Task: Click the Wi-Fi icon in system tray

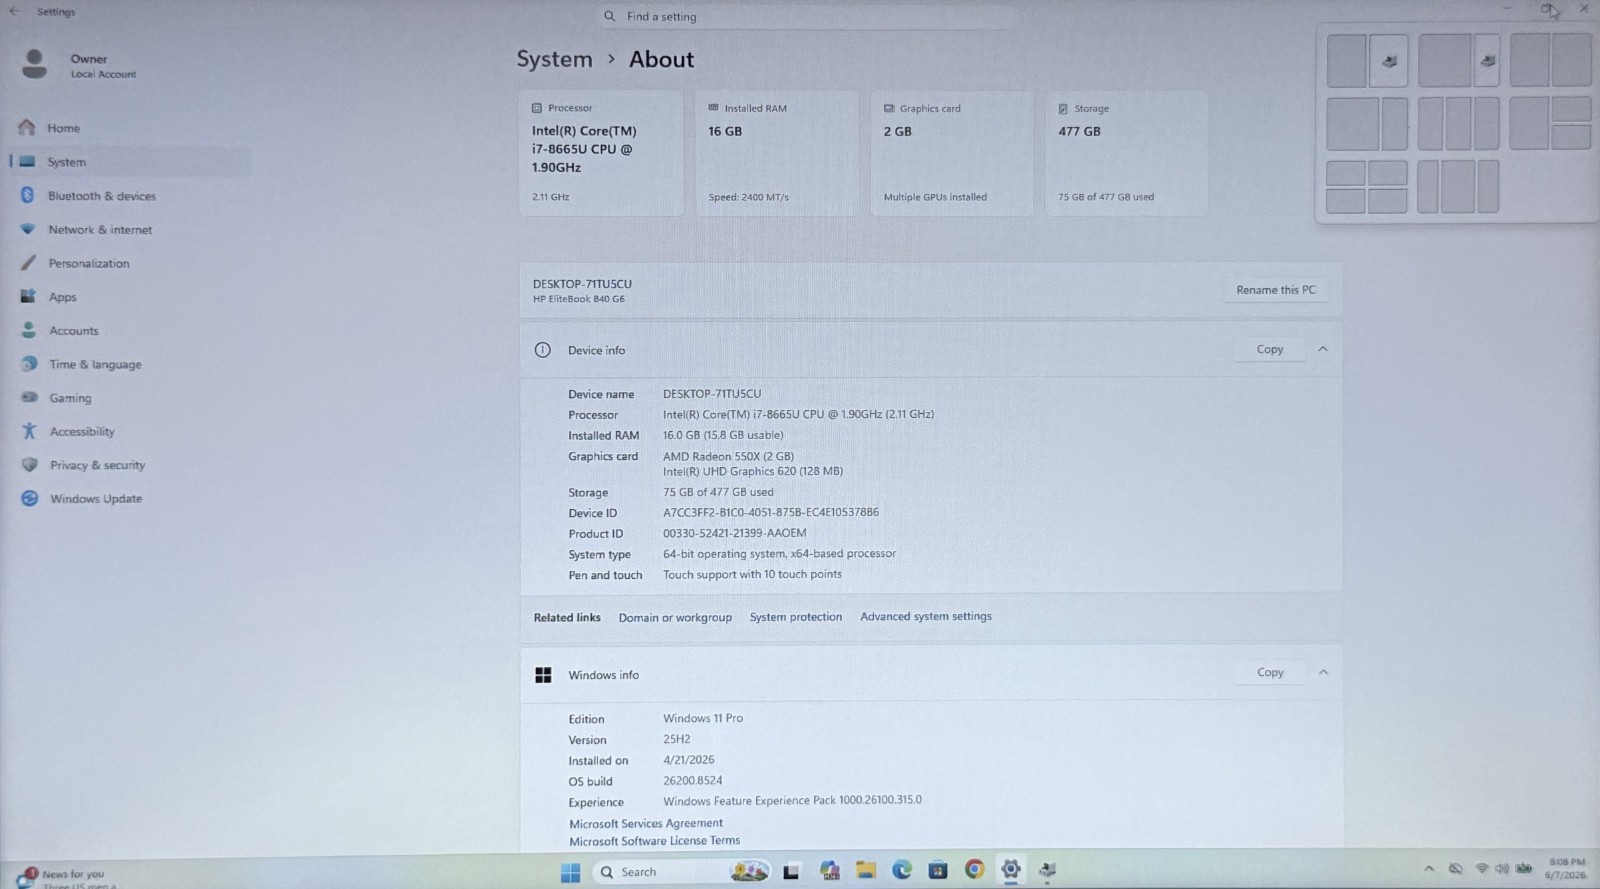Action: [x=1482, y=869]
